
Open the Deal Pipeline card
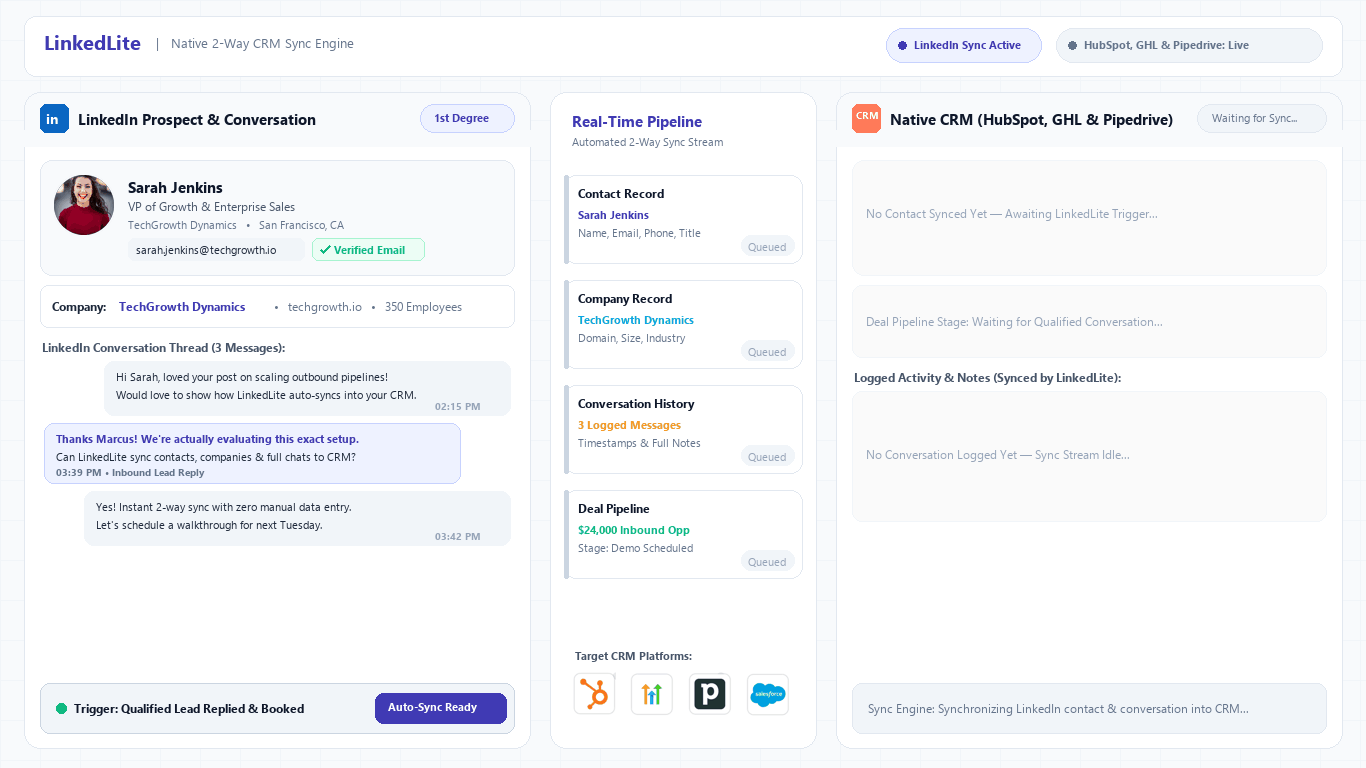point(684,535)
